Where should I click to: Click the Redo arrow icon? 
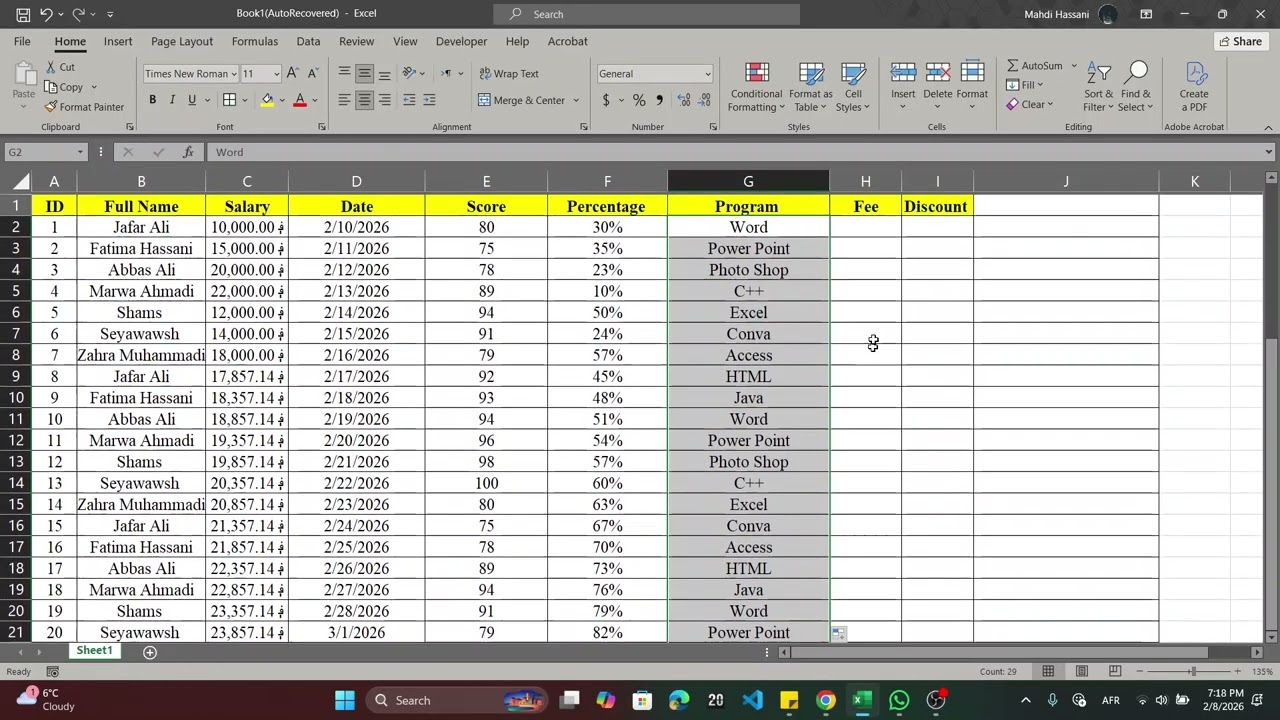pos(78,14)
